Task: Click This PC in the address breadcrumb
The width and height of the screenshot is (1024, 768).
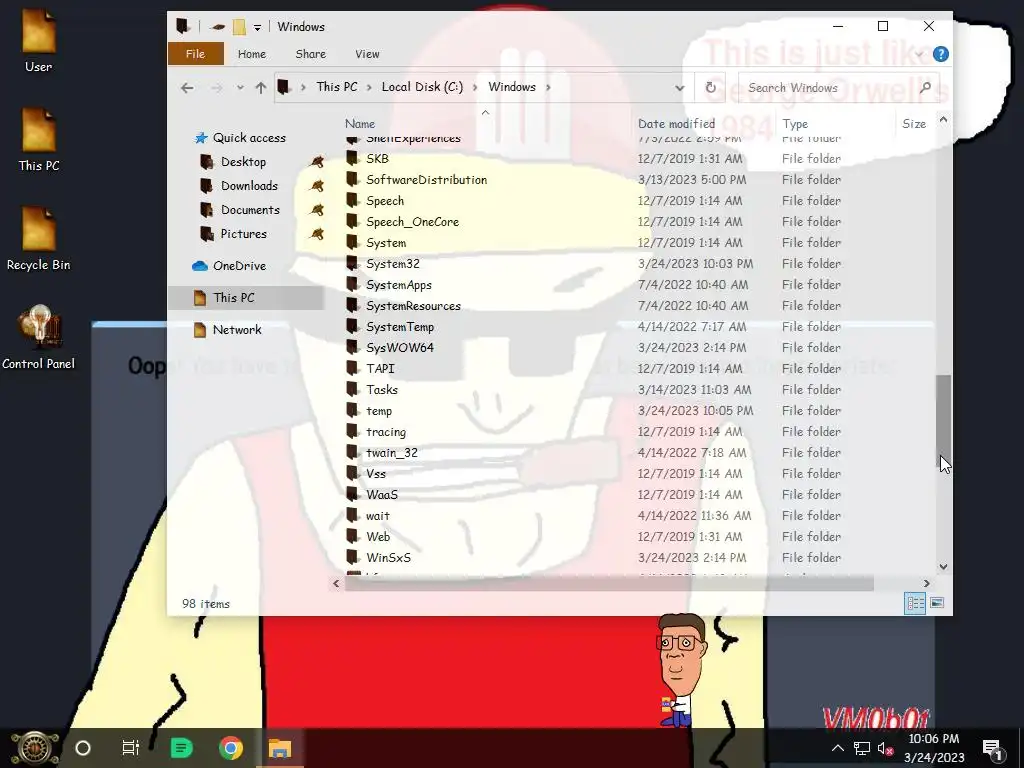Action: coord(337,87)
